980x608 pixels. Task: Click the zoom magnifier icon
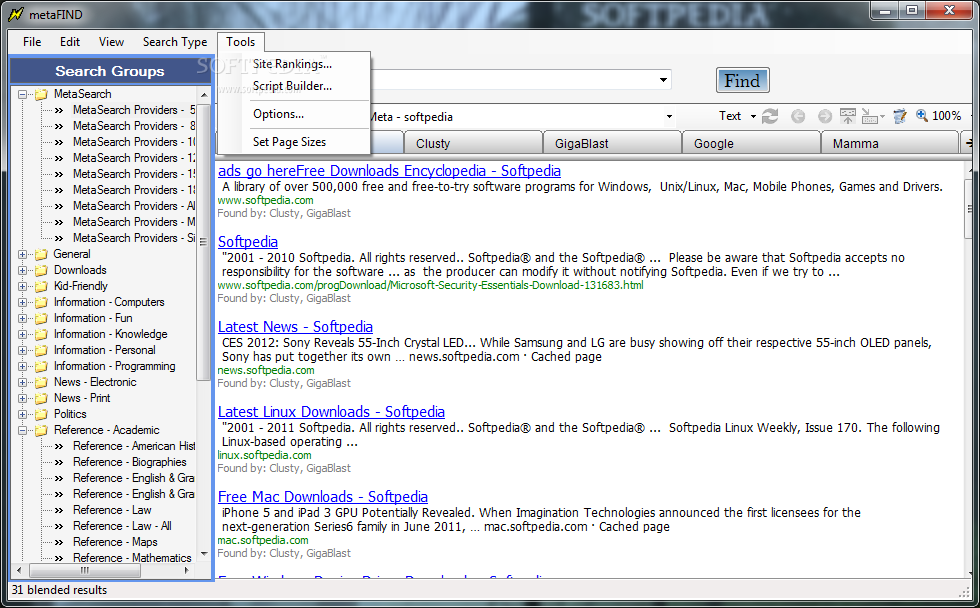[x=922, y=116]
